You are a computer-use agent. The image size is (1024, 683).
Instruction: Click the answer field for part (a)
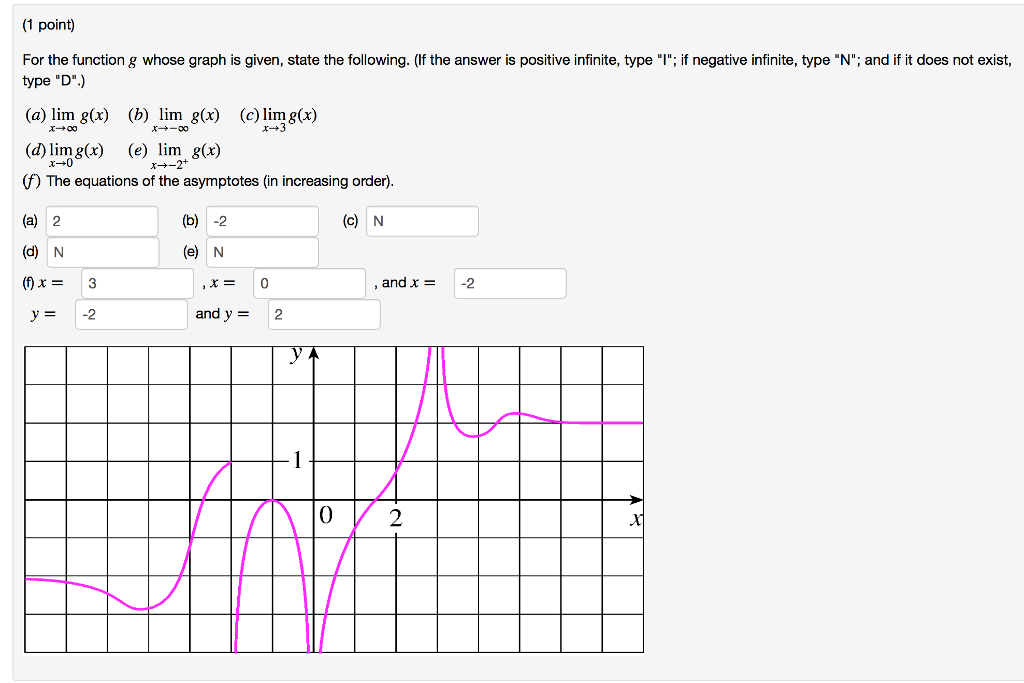(x=102, y=221)
